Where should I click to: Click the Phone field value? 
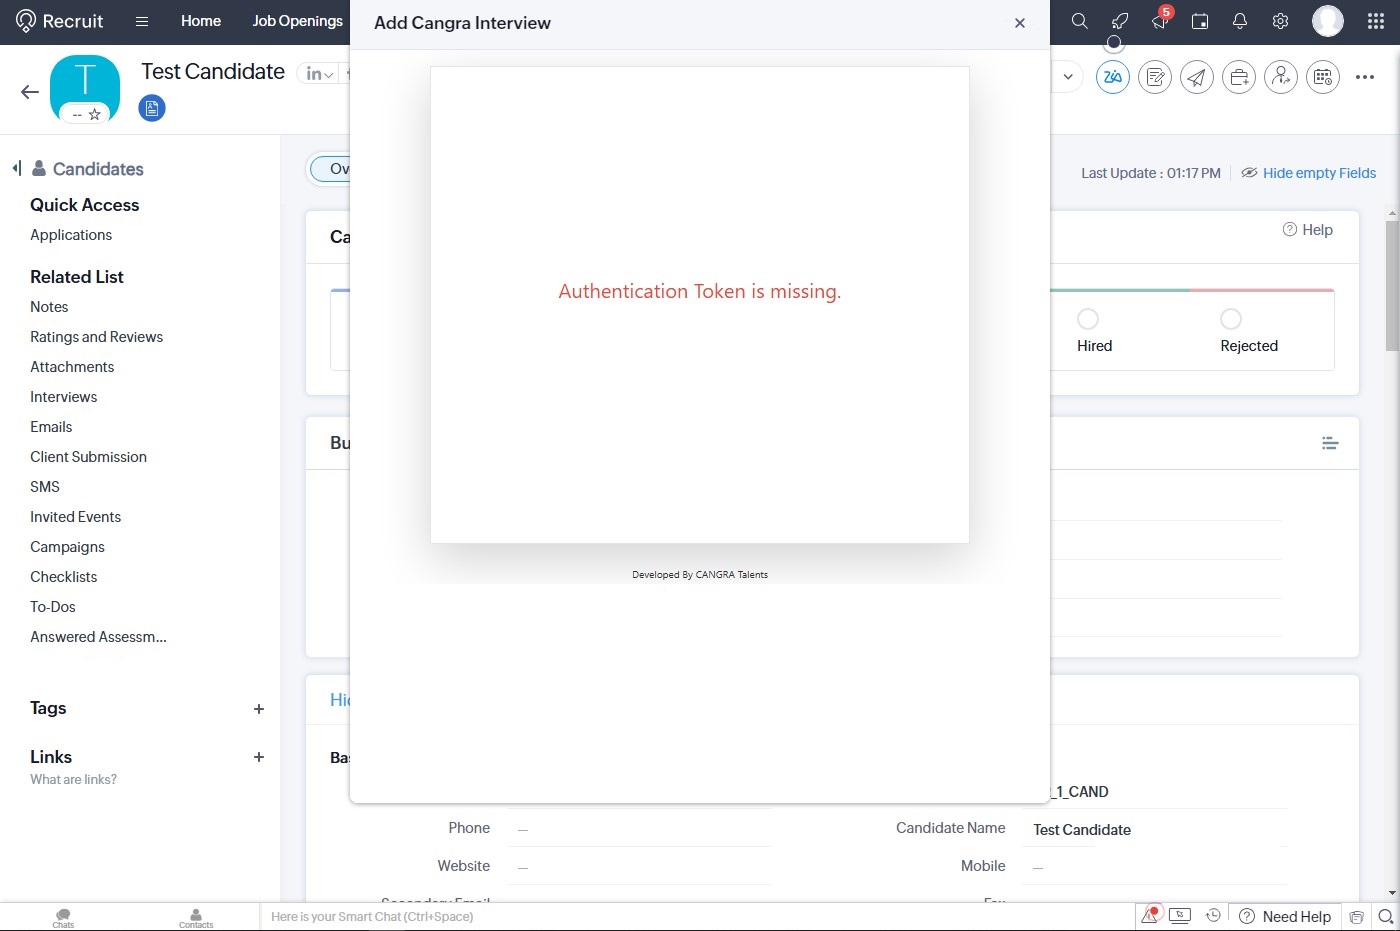coord(640,829)
